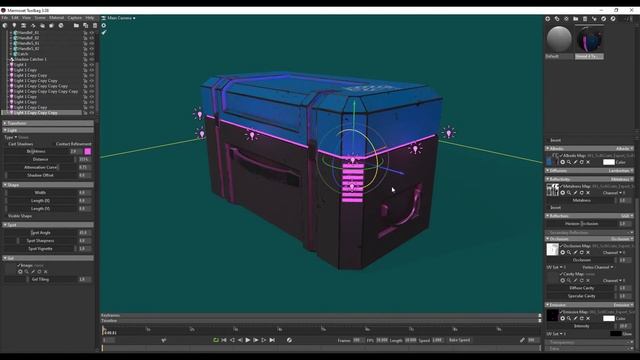
Task: Click the new folder icon in scene toolbar
Action: 76,26
